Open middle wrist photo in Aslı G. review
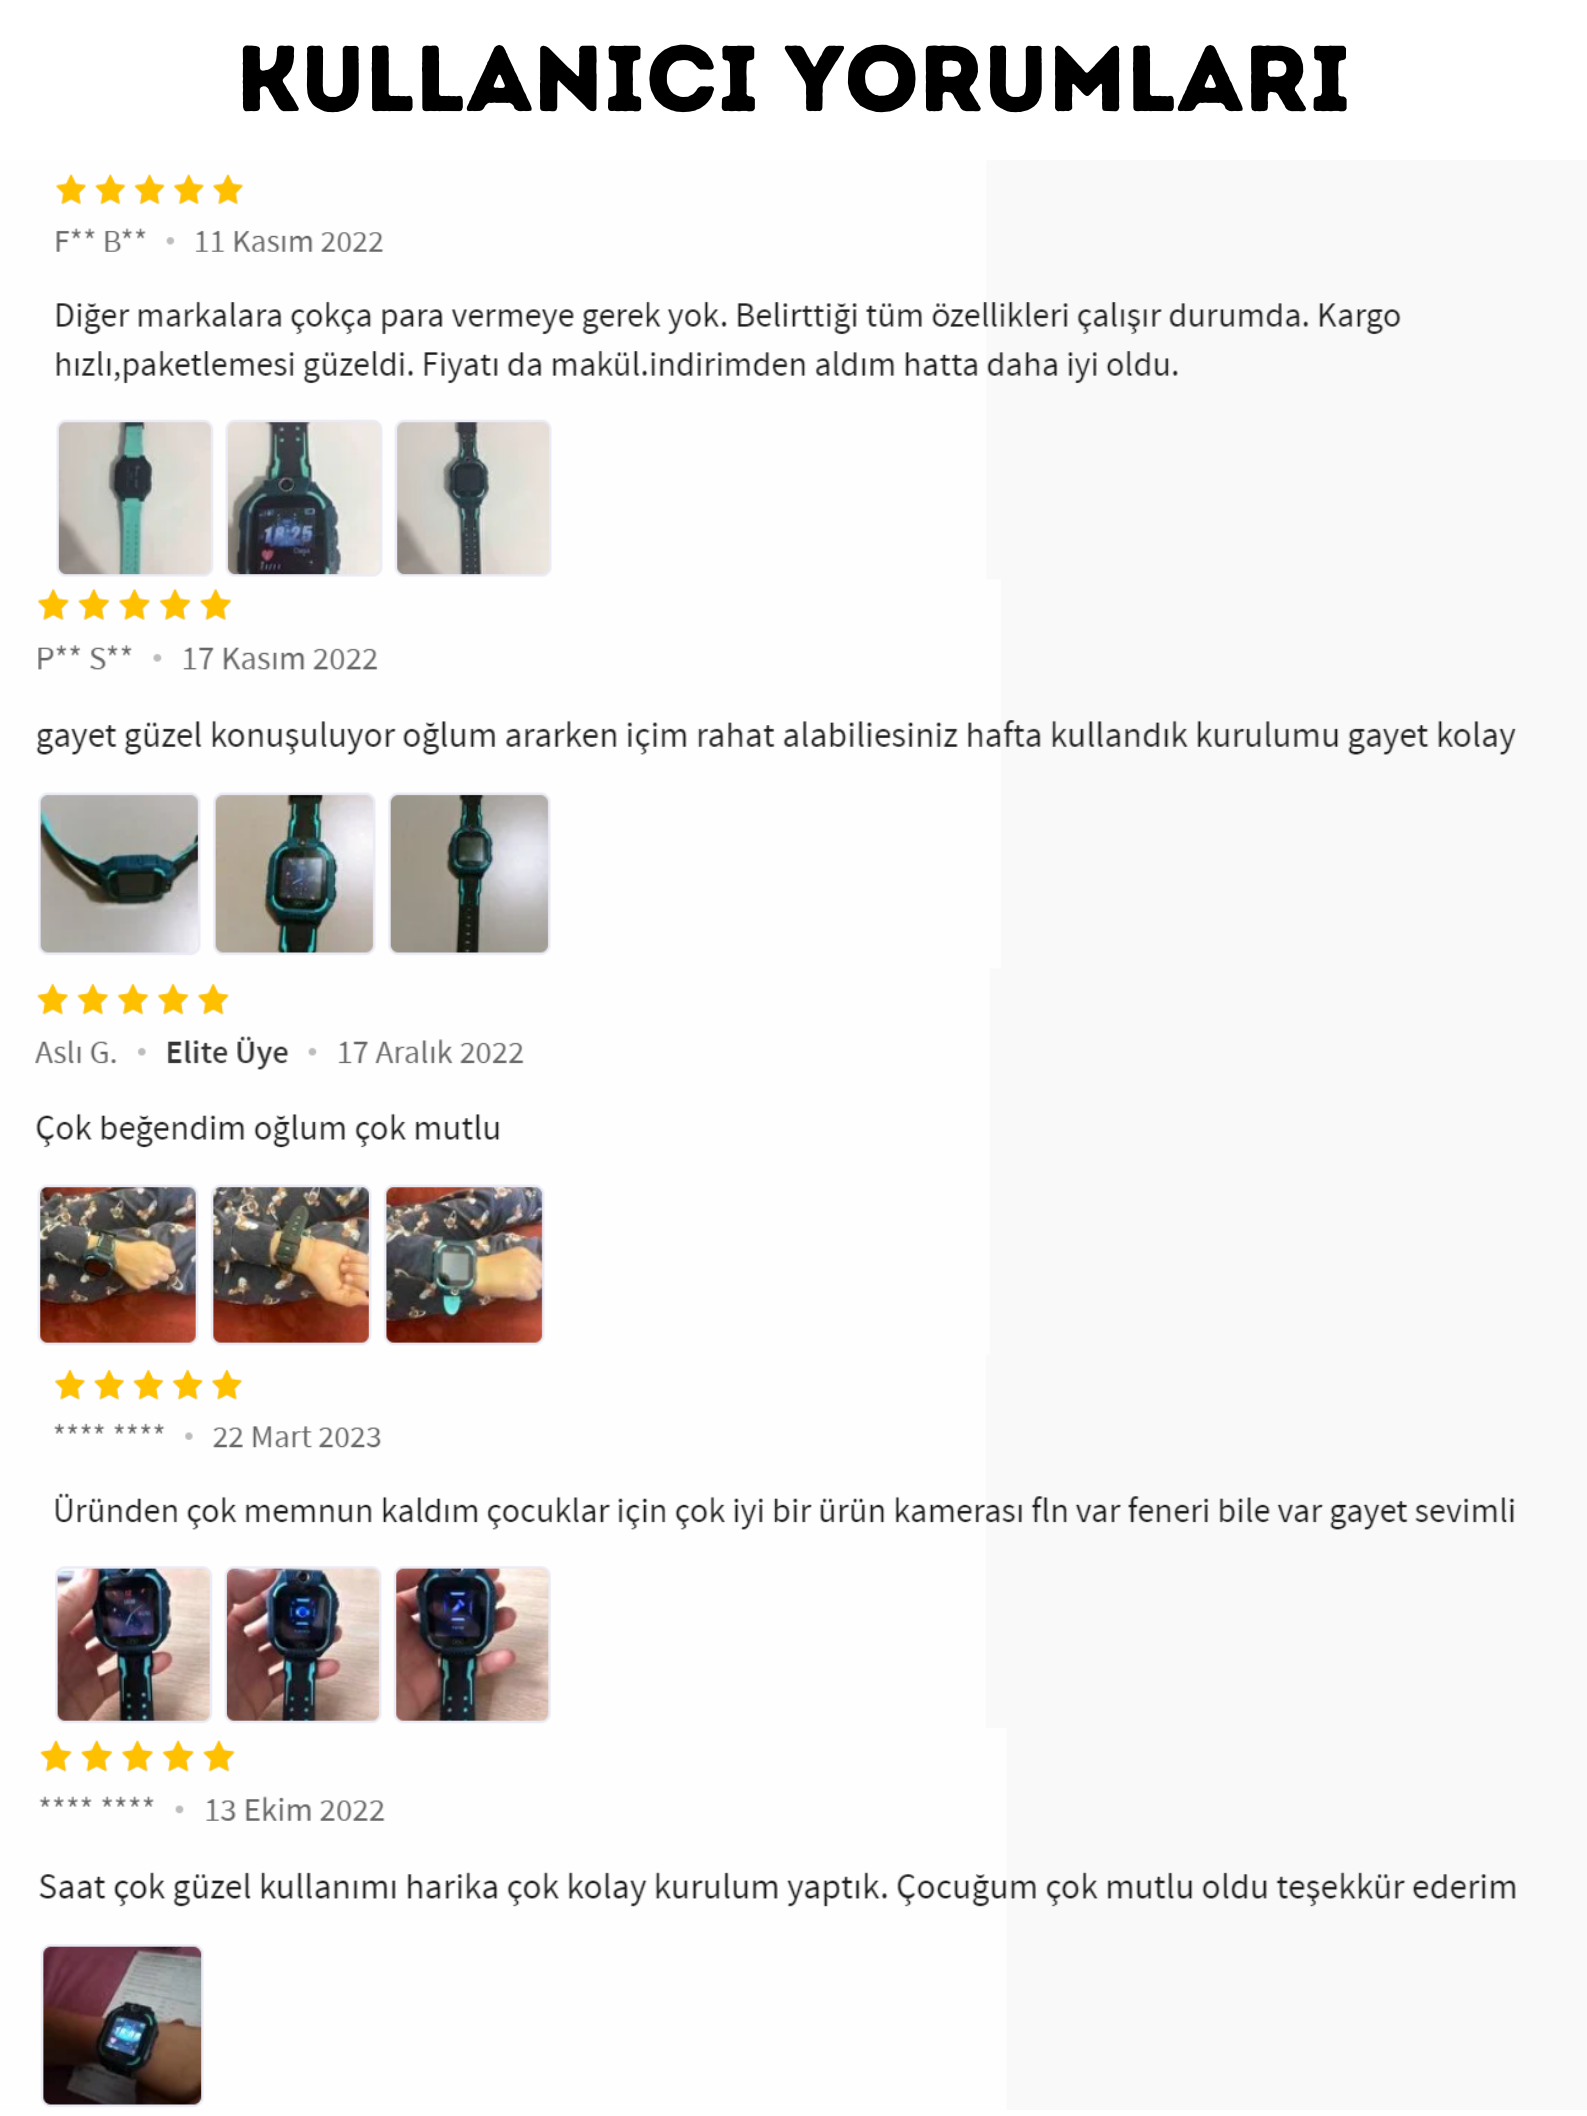 tap(291, 1265)
